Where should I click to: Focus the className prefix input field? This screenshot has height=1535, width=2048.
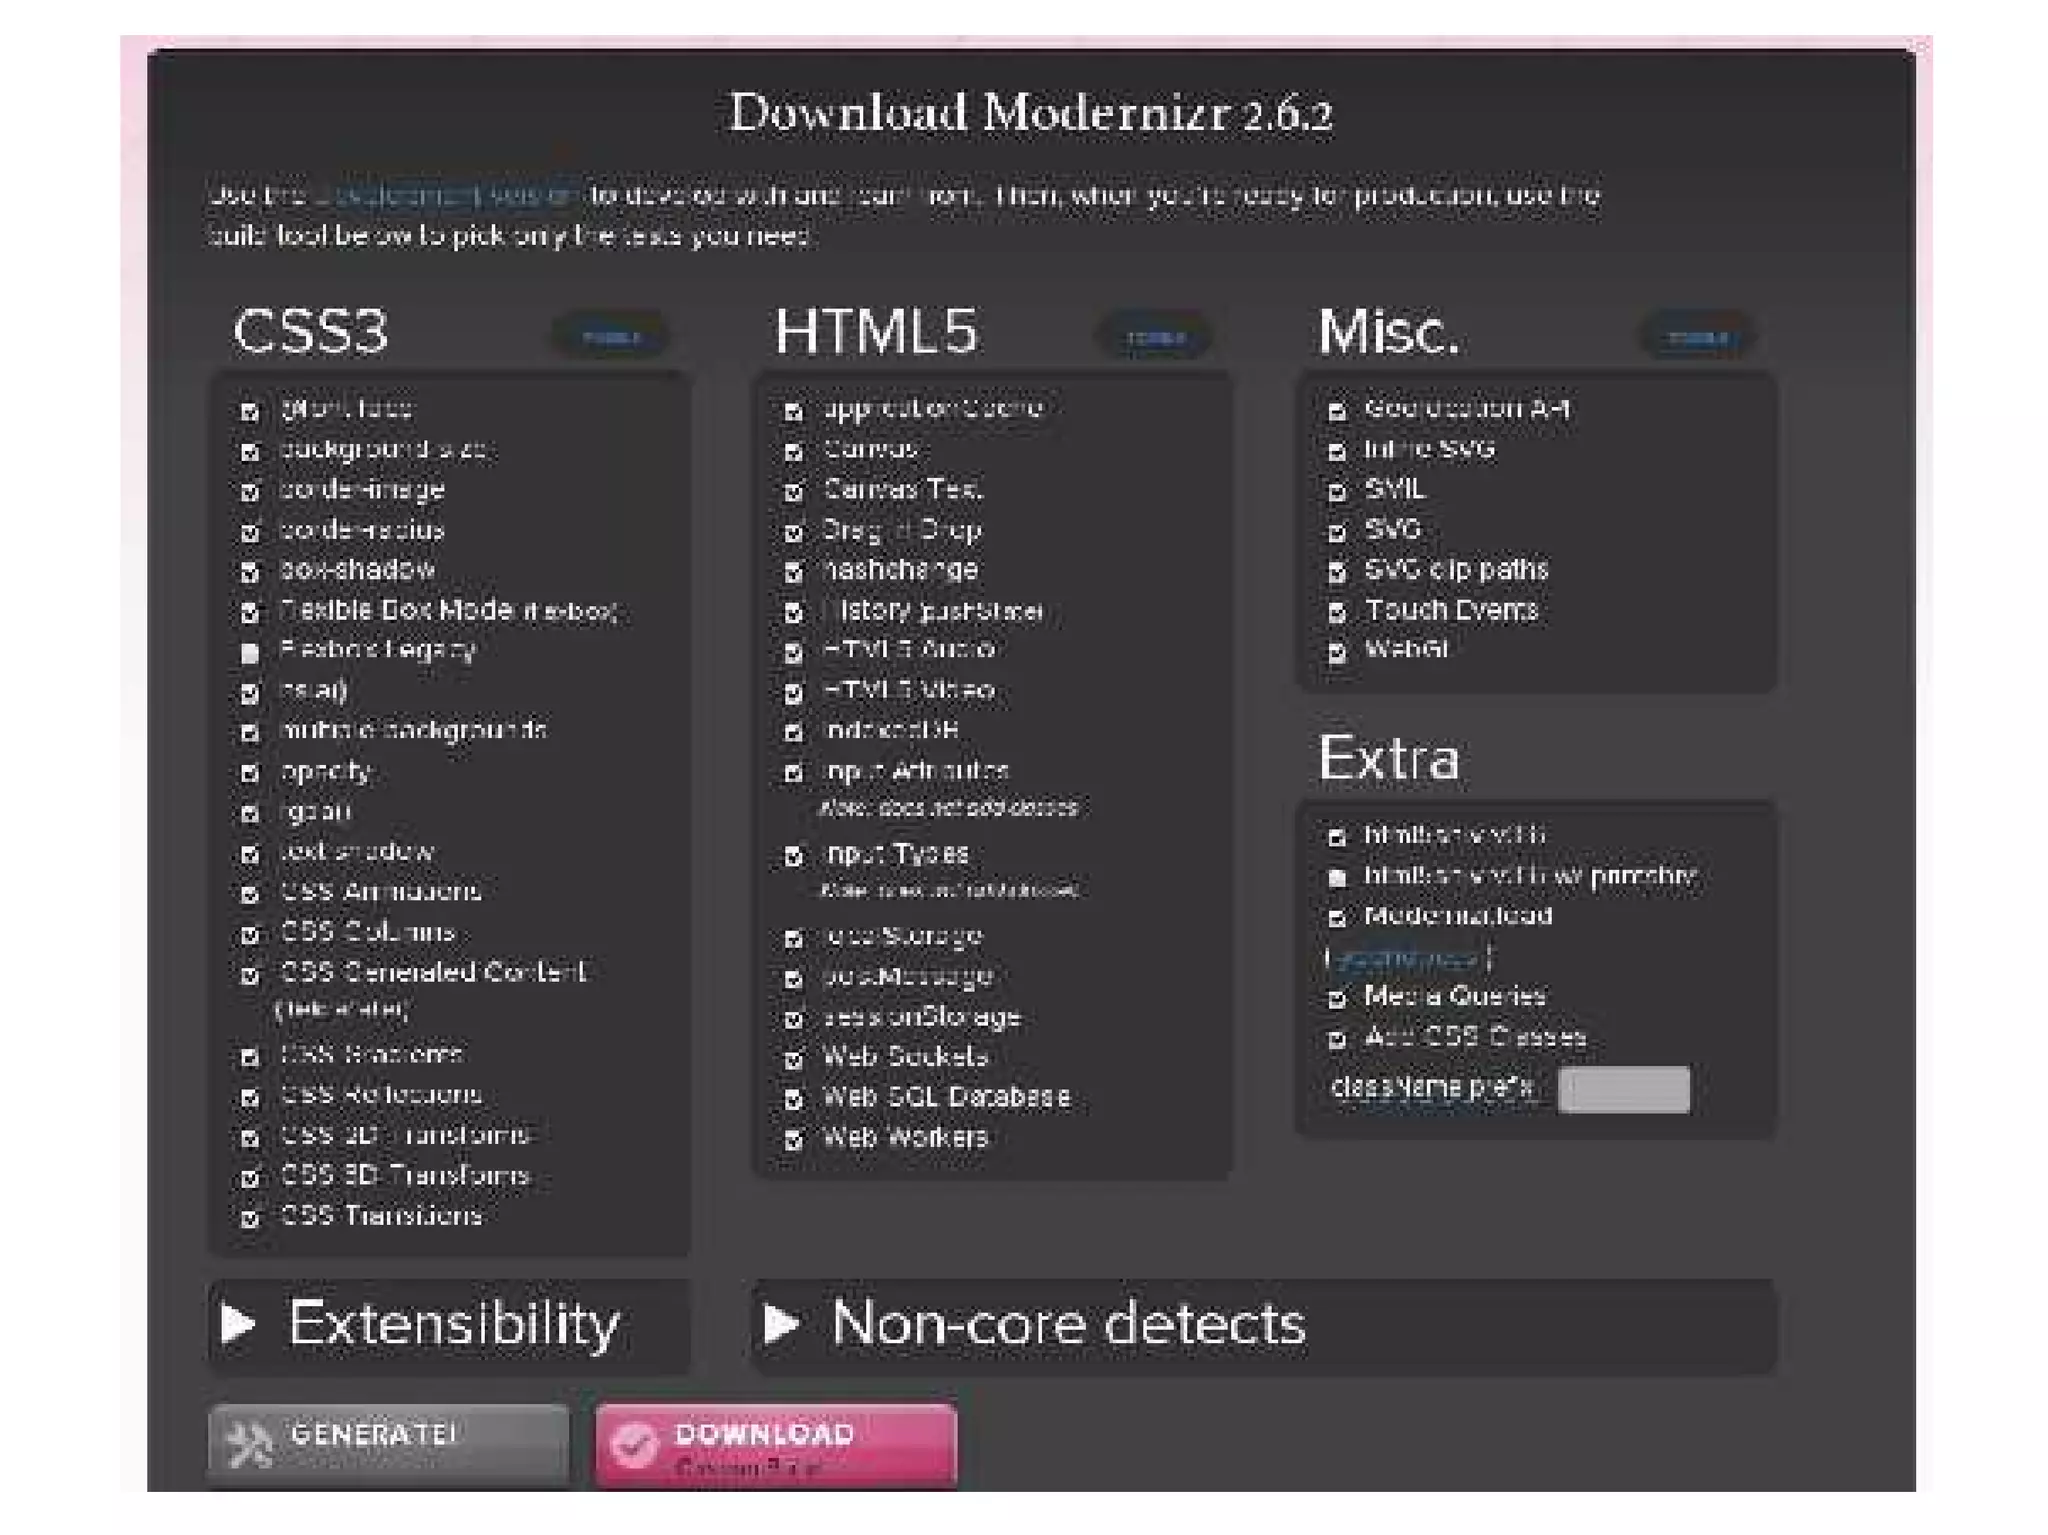[x=1624, y=1089]
